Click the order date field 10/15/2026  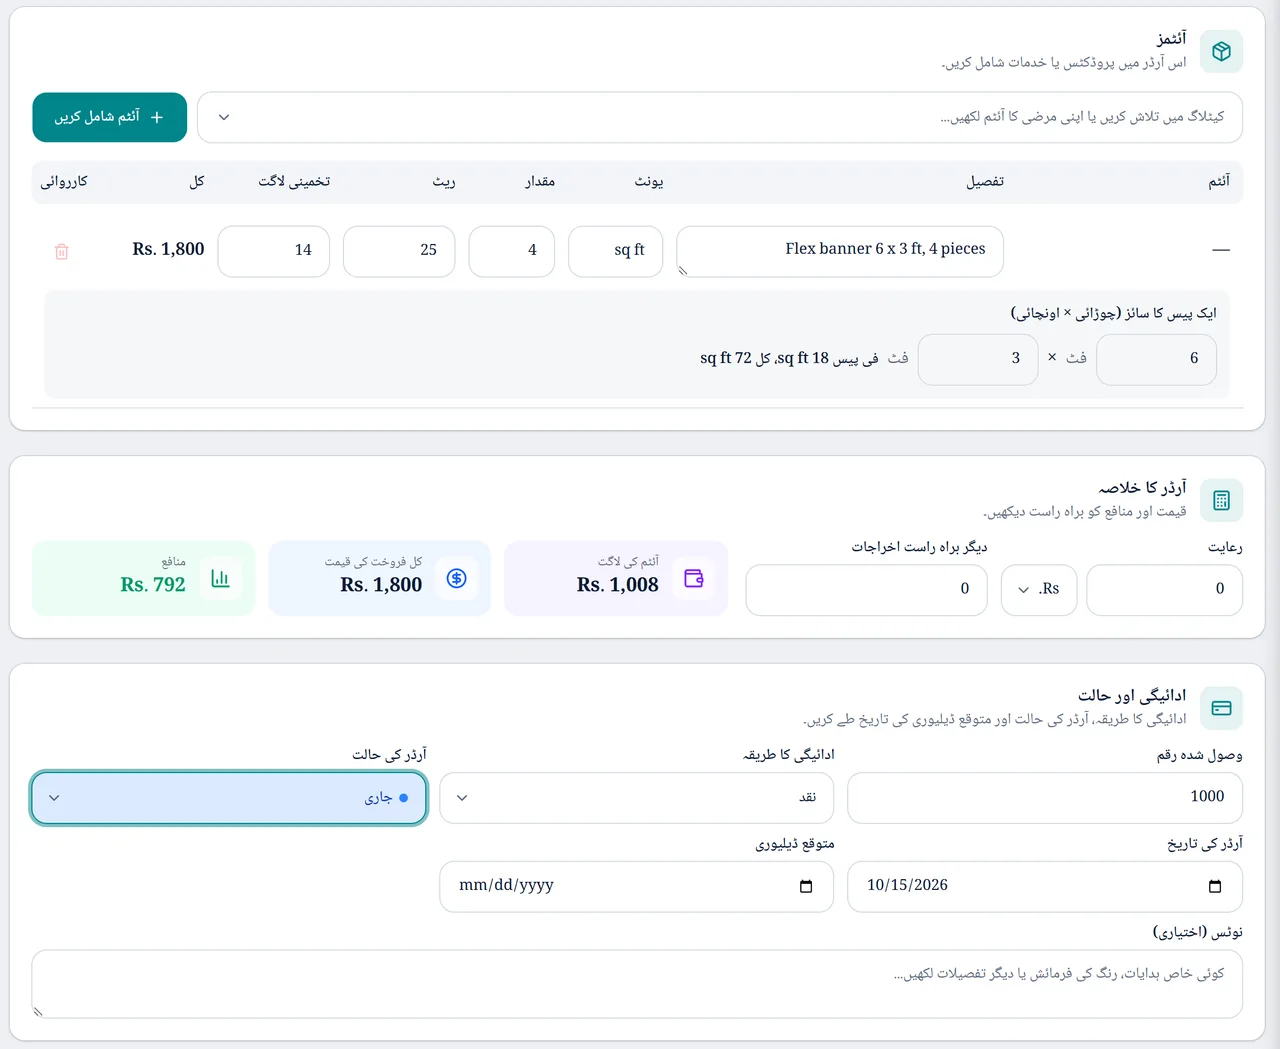(1045, 886)
